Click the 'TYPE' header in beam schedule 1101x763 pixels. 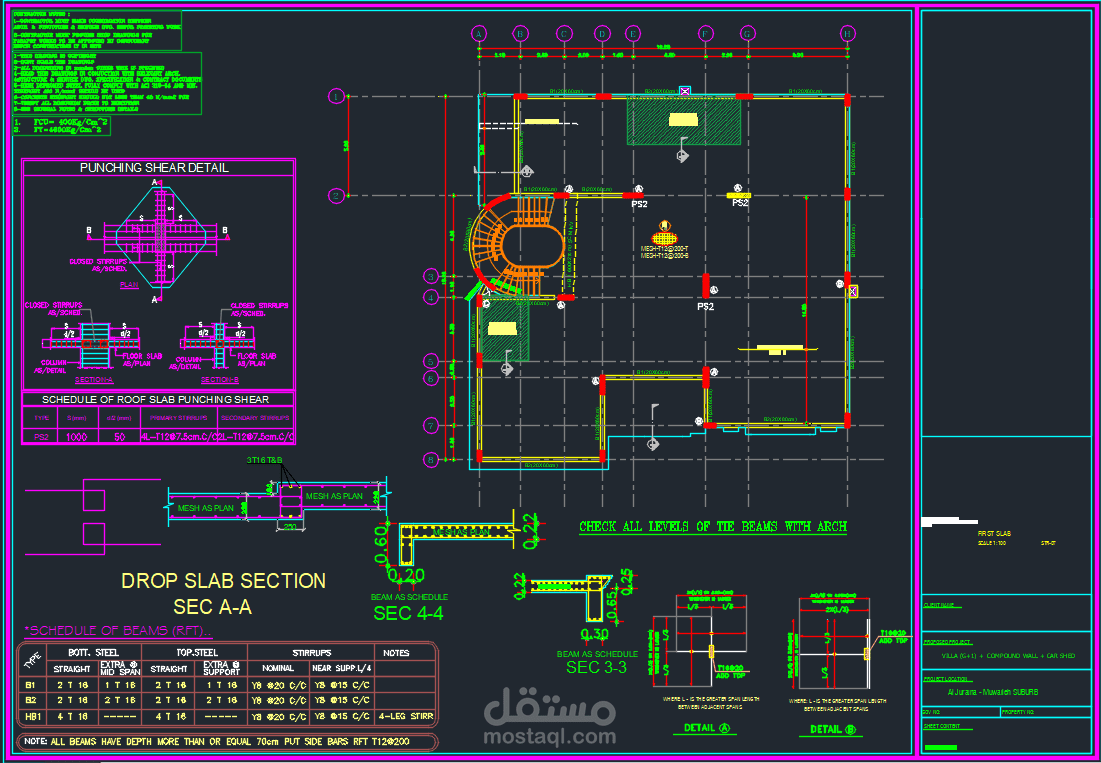tap(31, 661)
